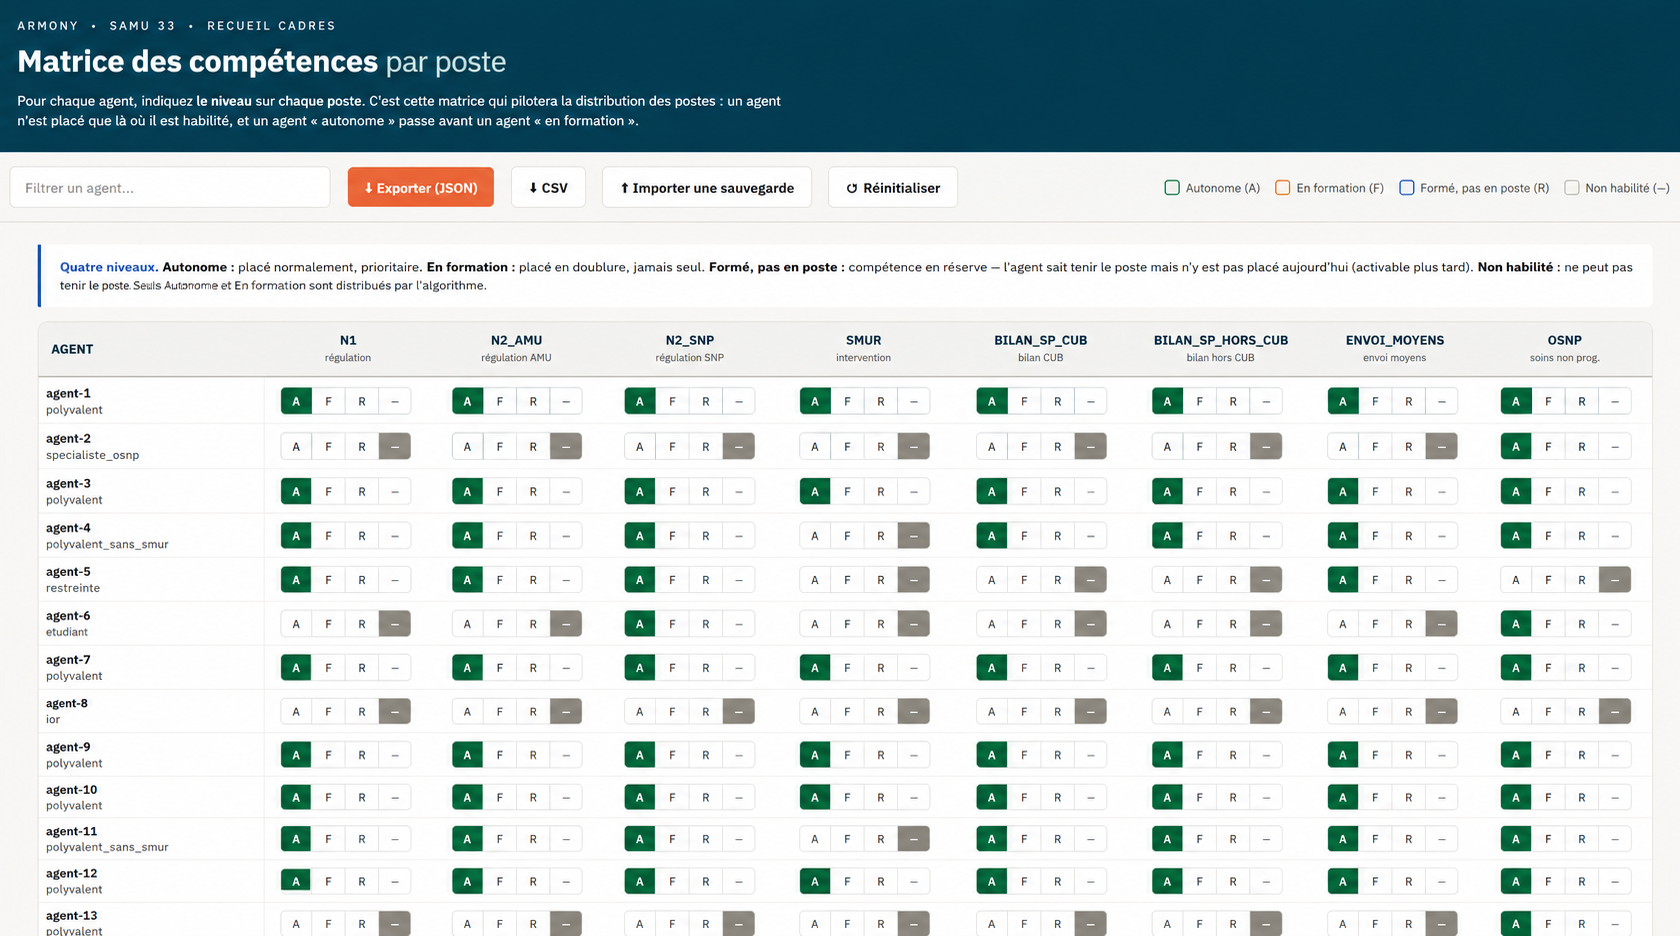Click the N1 régulation column header

(348, 348)
